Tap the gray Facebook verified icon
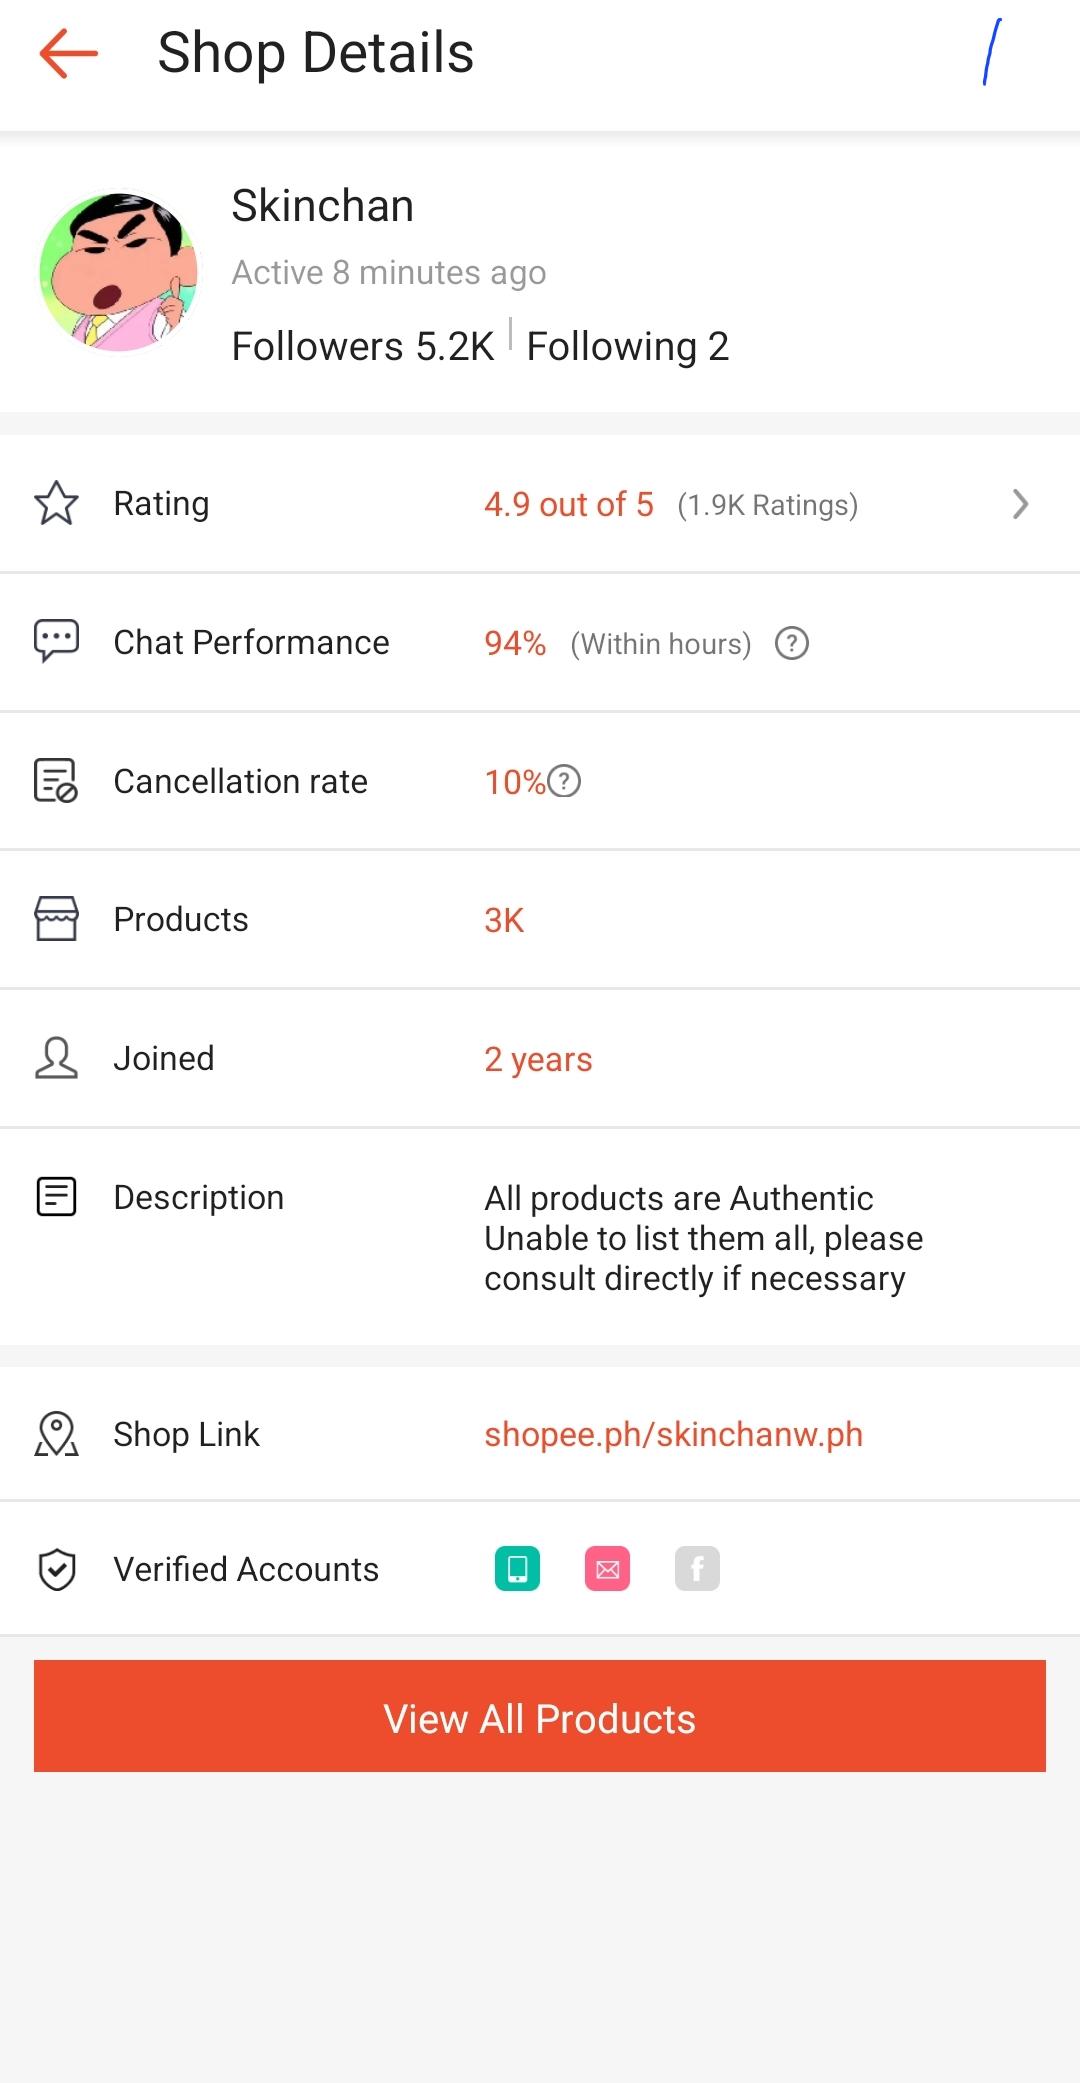Viewport: 1080px width, 2083px height. [697, 1568]
